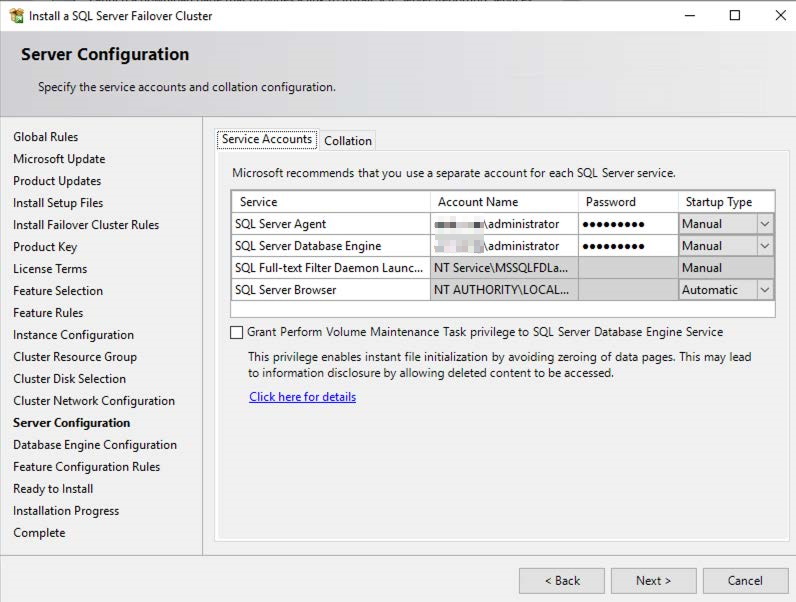Image resolution: width=796 pixels, height=602 pixels.
Task: Click Feature Configuration Rules step
Action: click(86, 467)
